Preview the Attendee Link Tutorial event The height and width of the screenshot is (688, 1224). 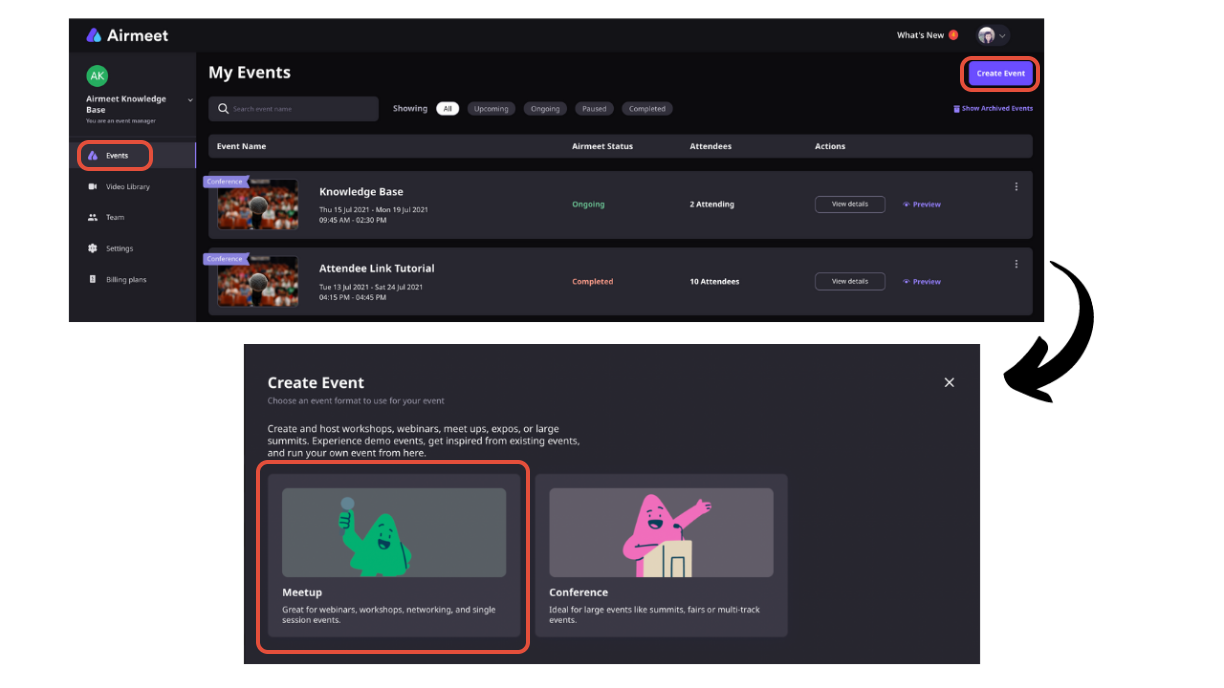(x=922, y=282)
